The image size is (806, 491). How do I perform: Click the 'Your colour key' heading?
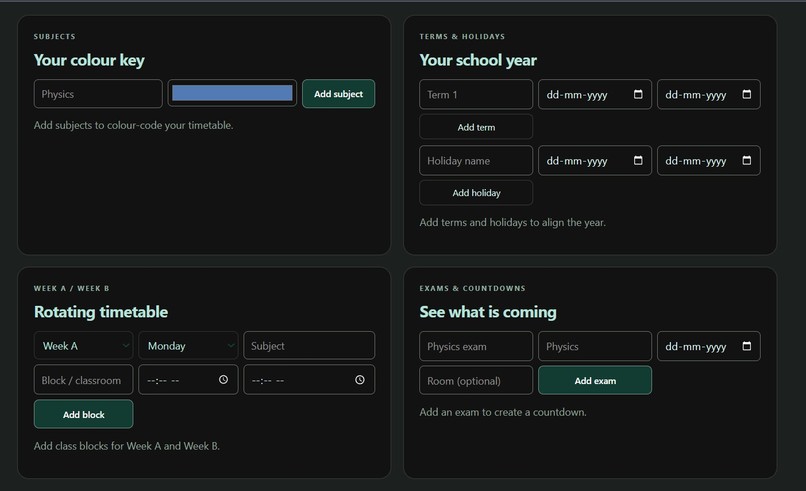89,60
